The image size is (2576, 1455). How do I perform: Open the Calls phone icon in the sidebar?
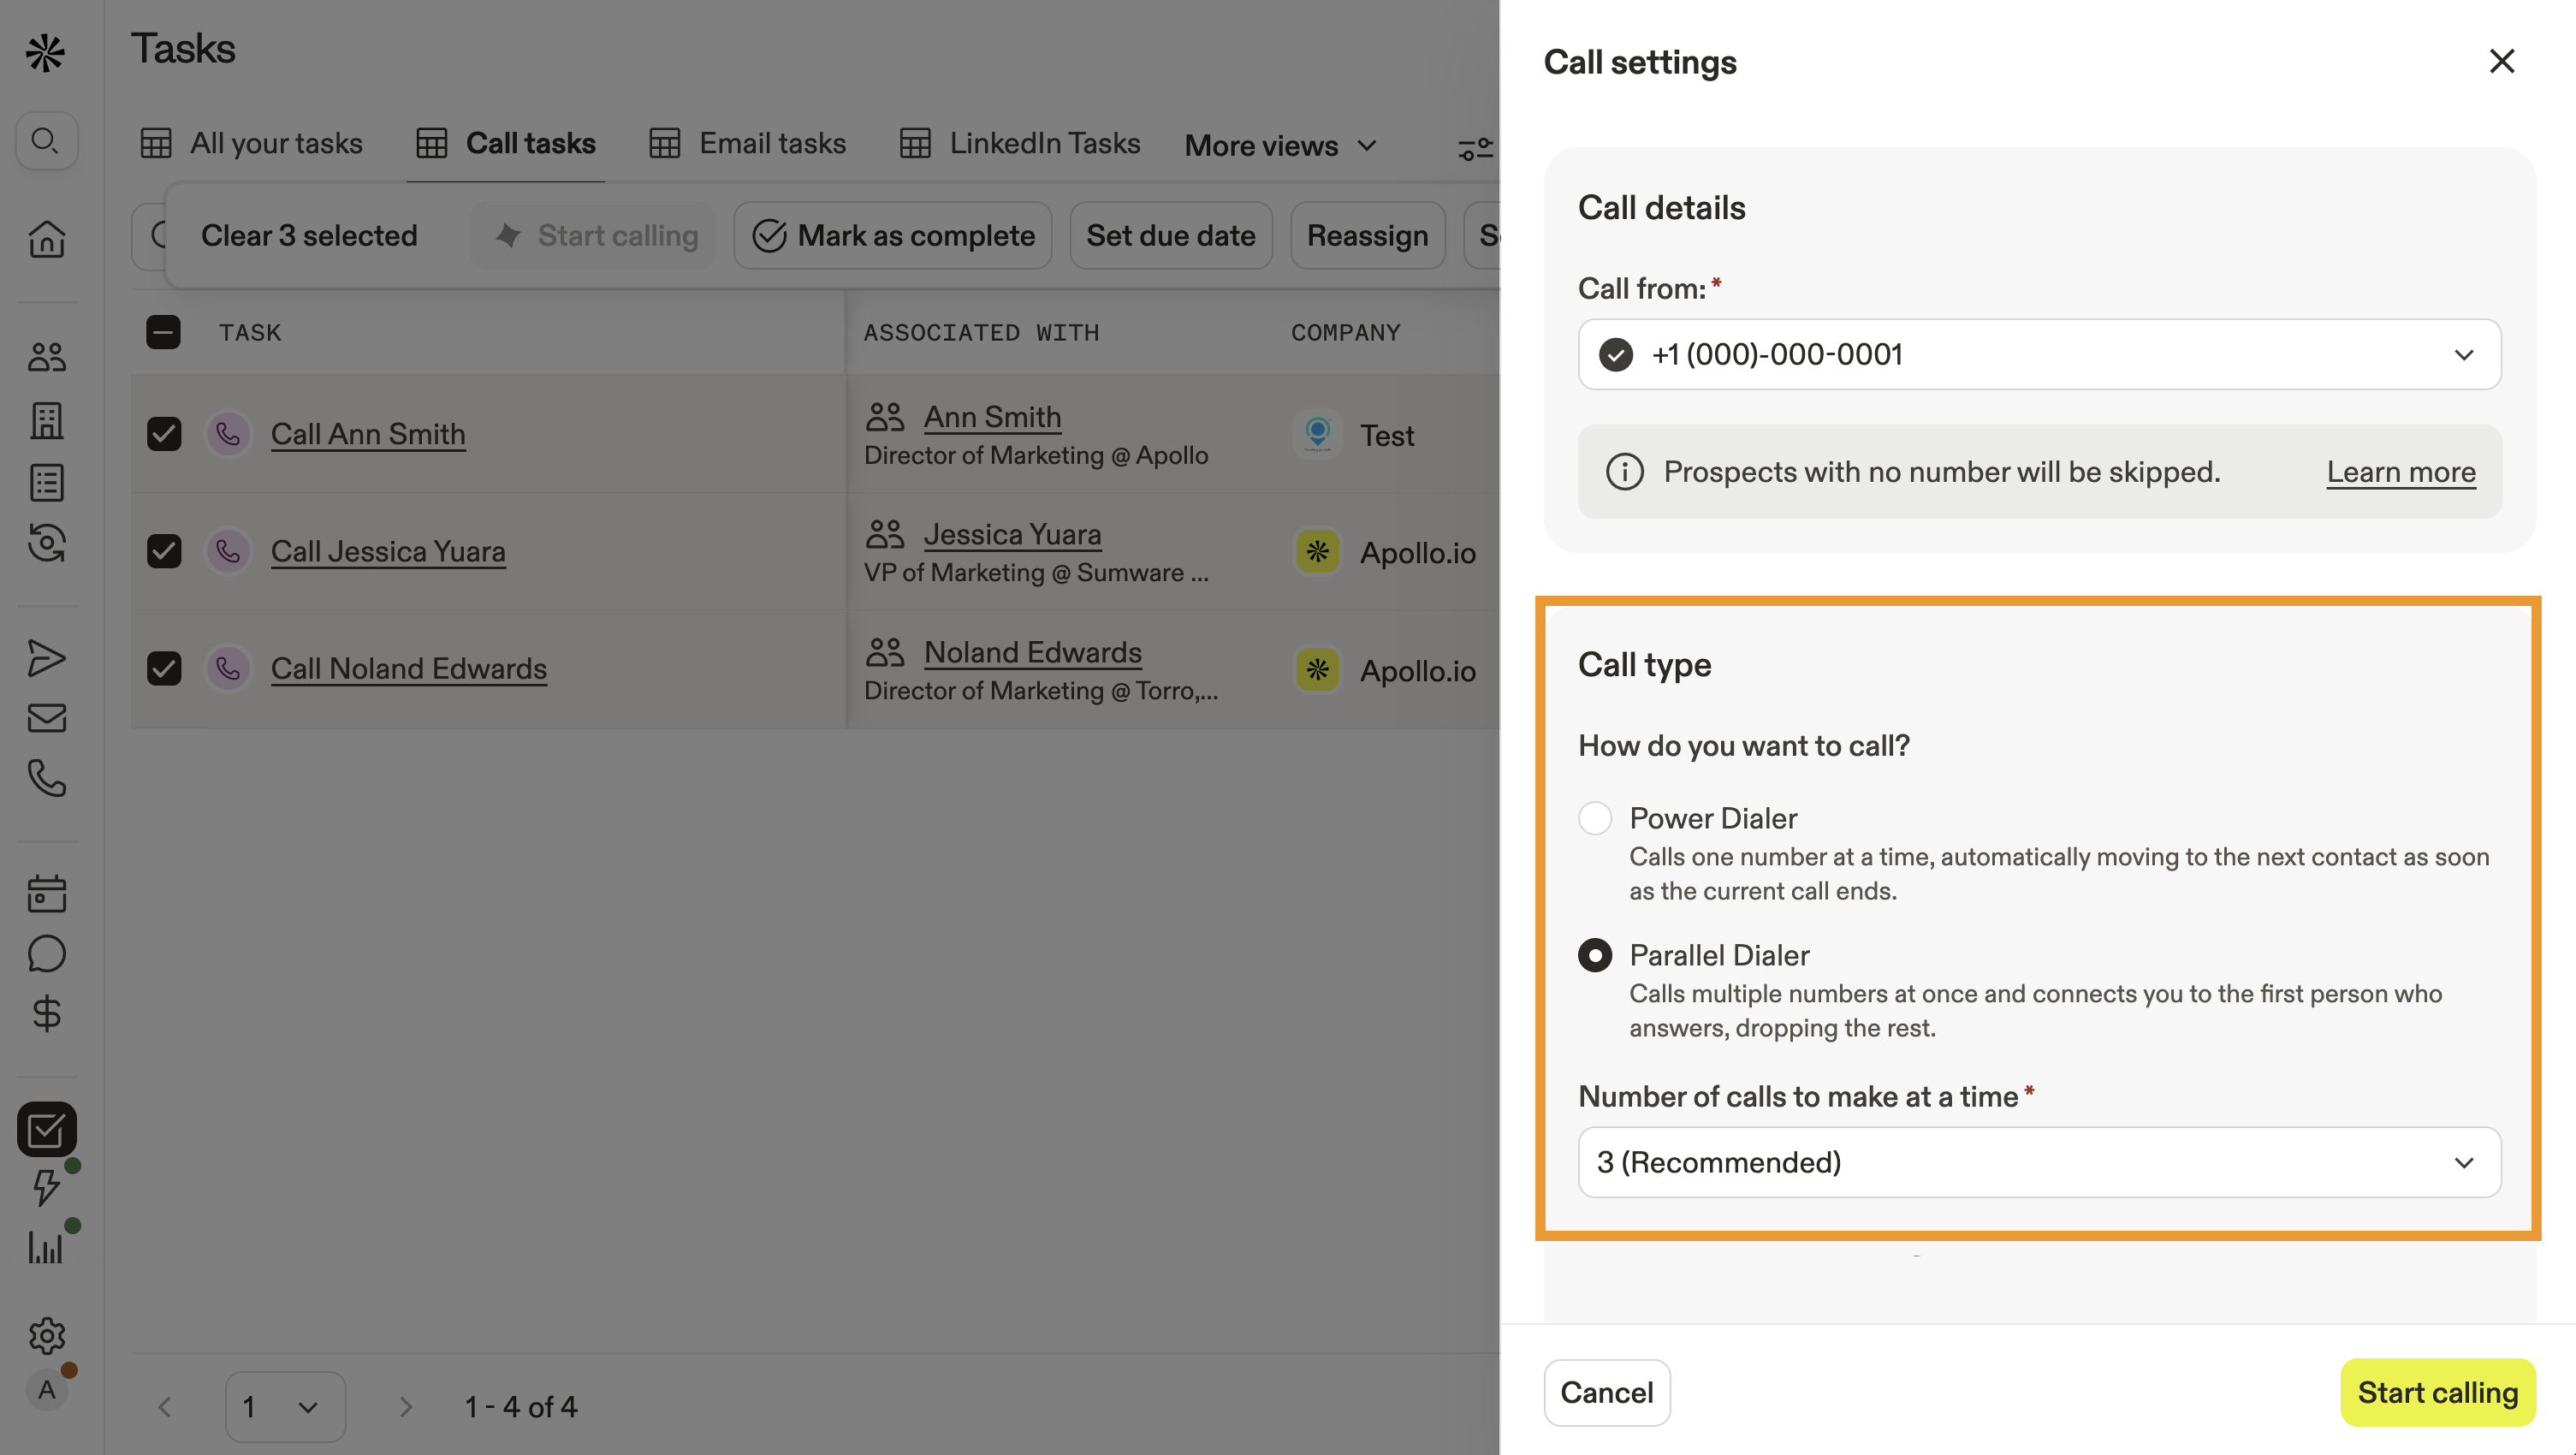(46, 778)
